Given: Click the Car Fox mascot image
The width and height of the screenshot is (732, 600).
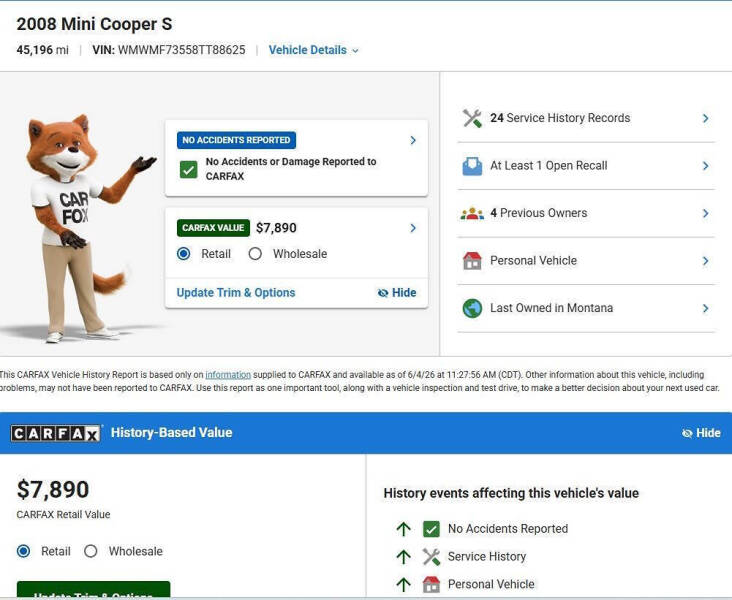Looking at the screenshot, I should [84, 227].
